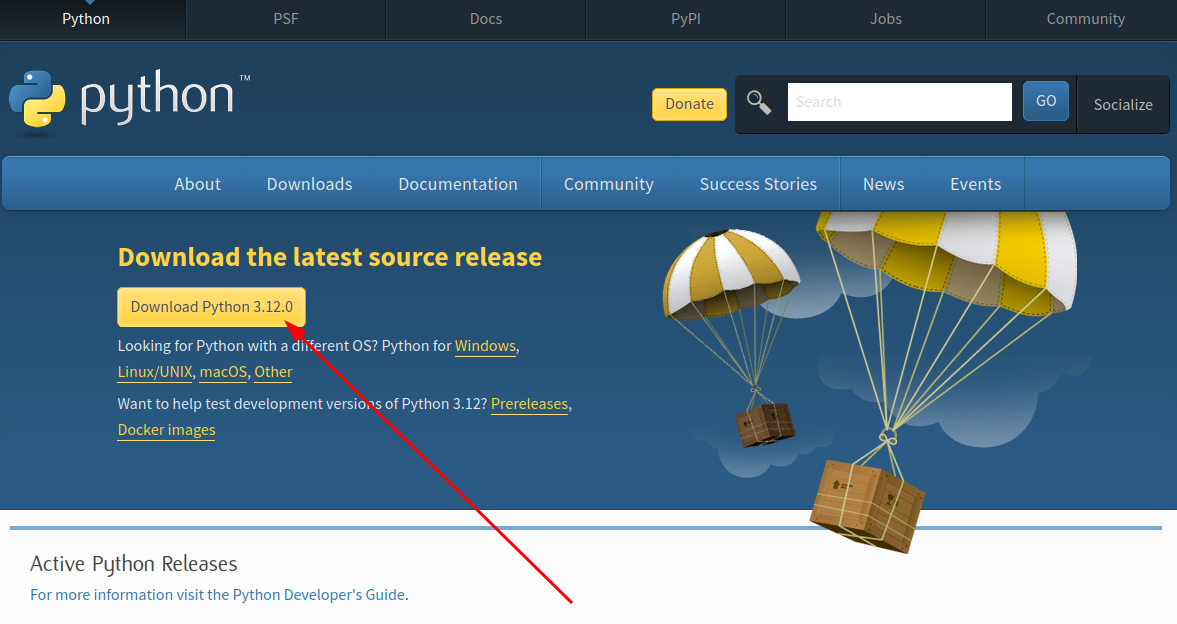This screenshot has height=624, width=1177.
Task: Open the Jobs tab
Action: point(885,18)
